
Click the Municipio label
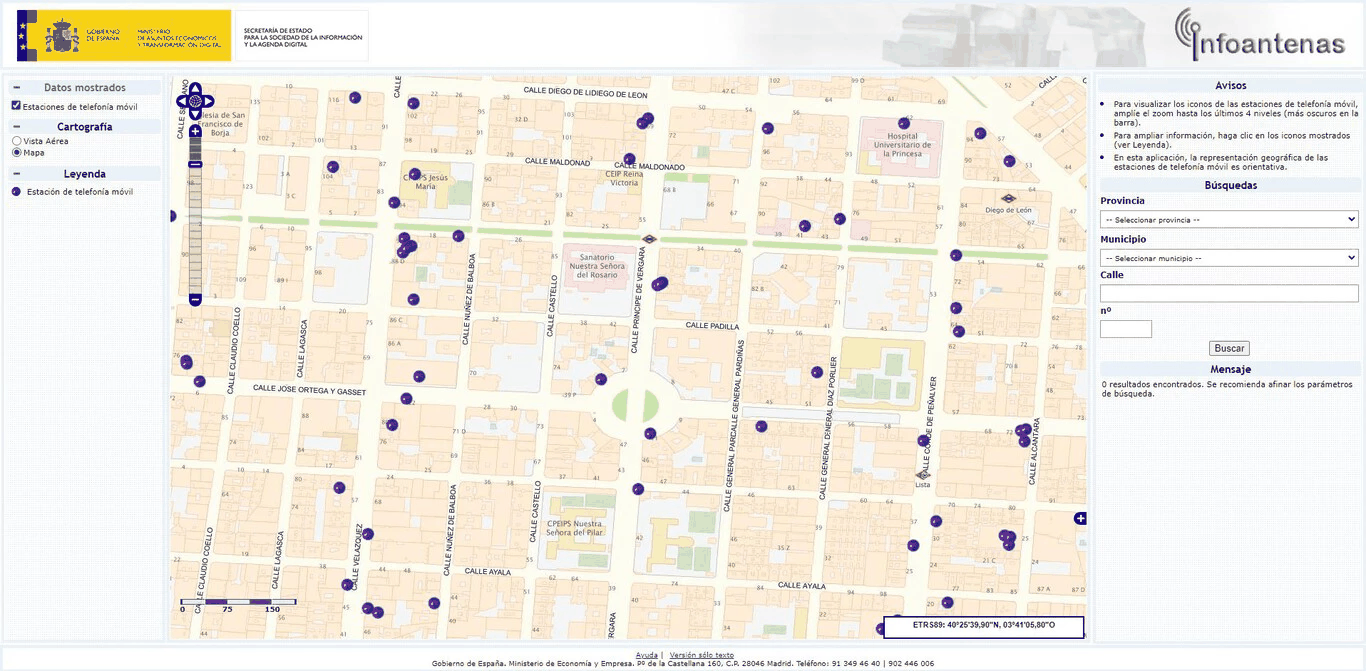tap(1123, 240)
